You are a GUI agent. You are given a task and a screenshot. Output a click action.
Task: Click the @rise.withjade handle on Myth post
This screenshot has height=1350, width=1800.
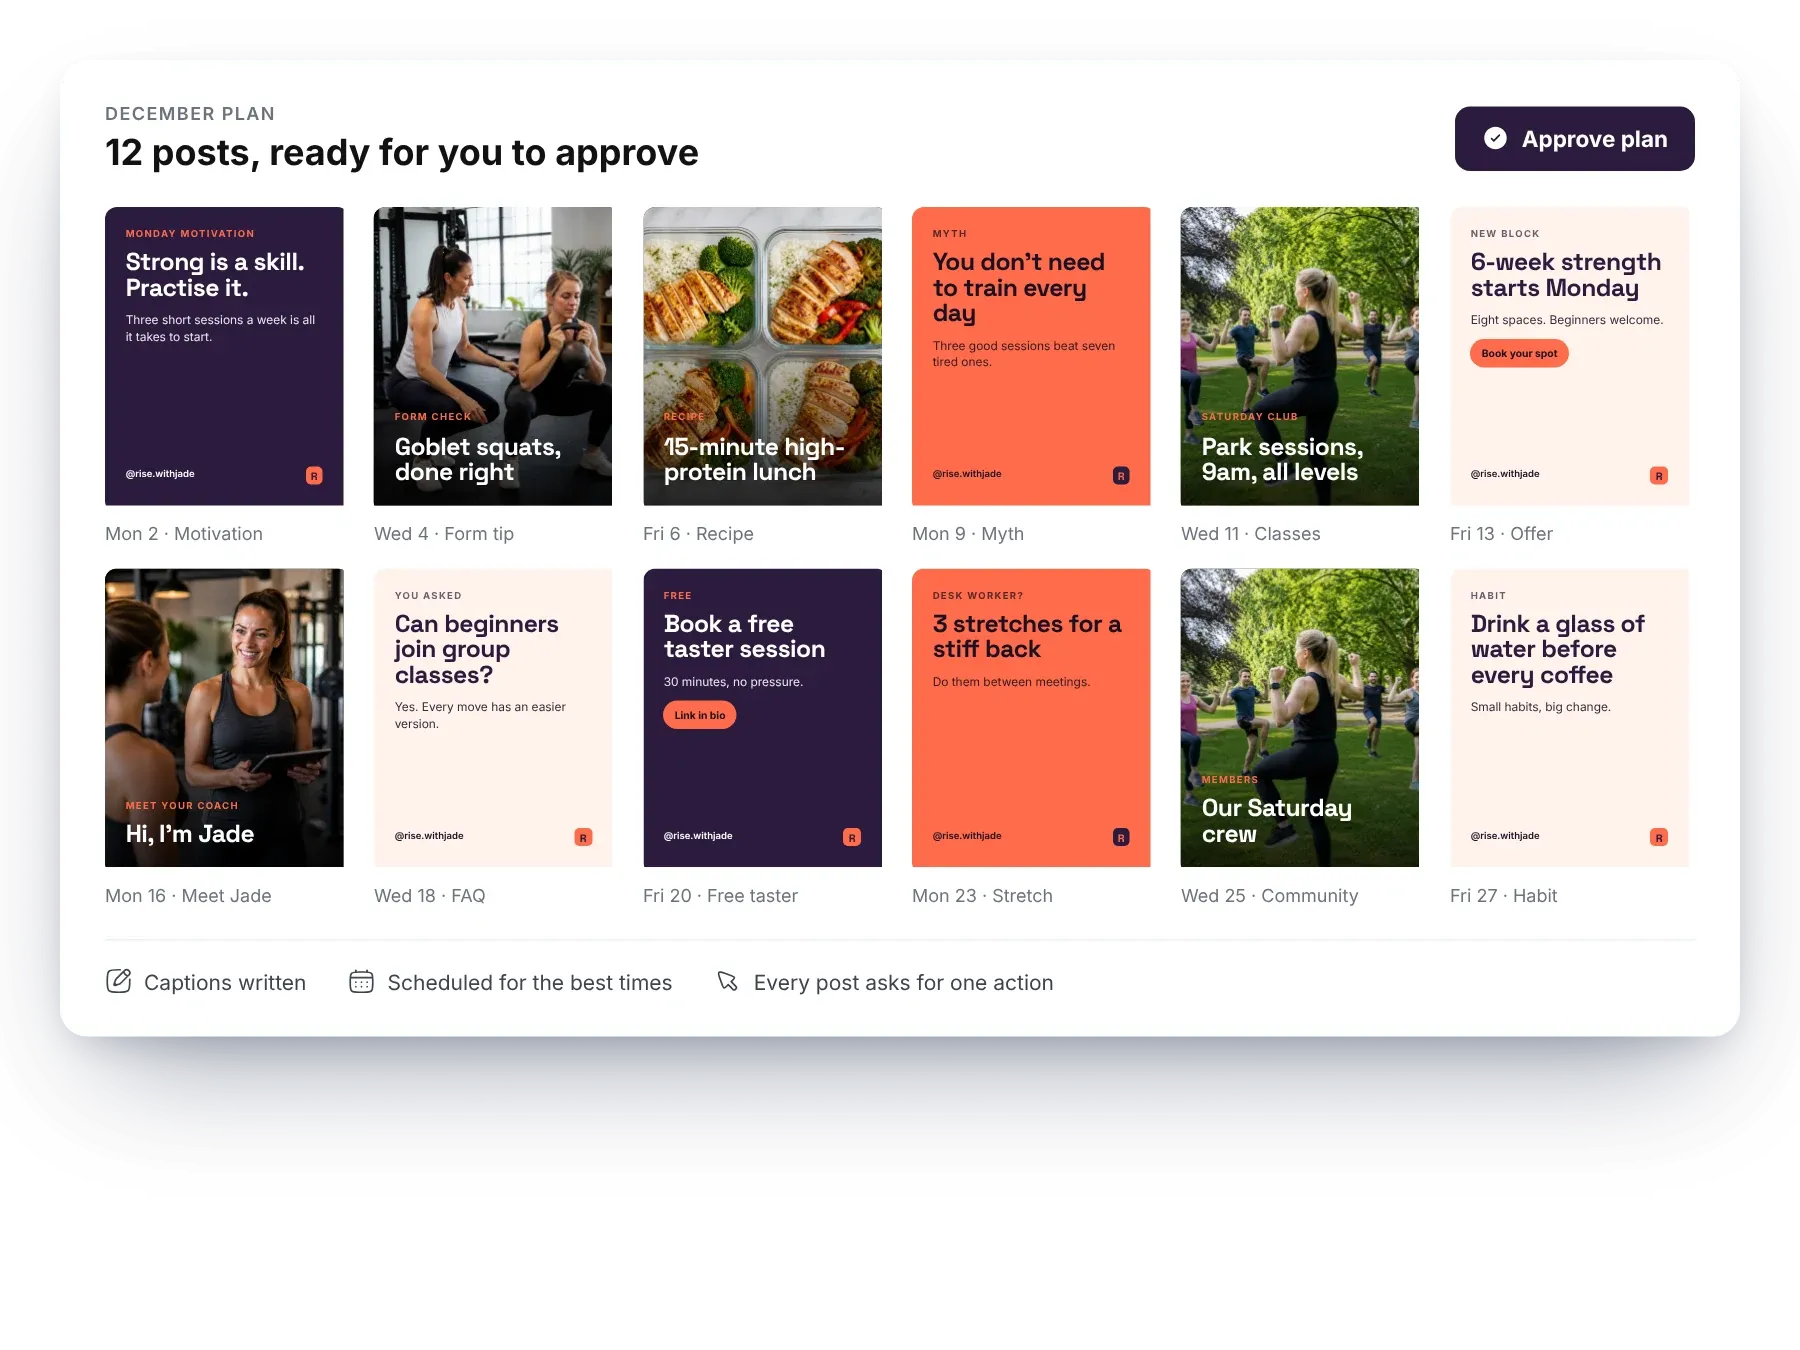point(967,474)
